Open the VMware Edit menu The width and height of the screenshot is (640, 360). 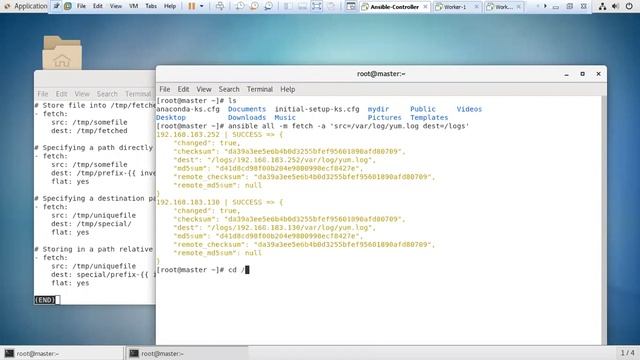click(x=98, y=6)
